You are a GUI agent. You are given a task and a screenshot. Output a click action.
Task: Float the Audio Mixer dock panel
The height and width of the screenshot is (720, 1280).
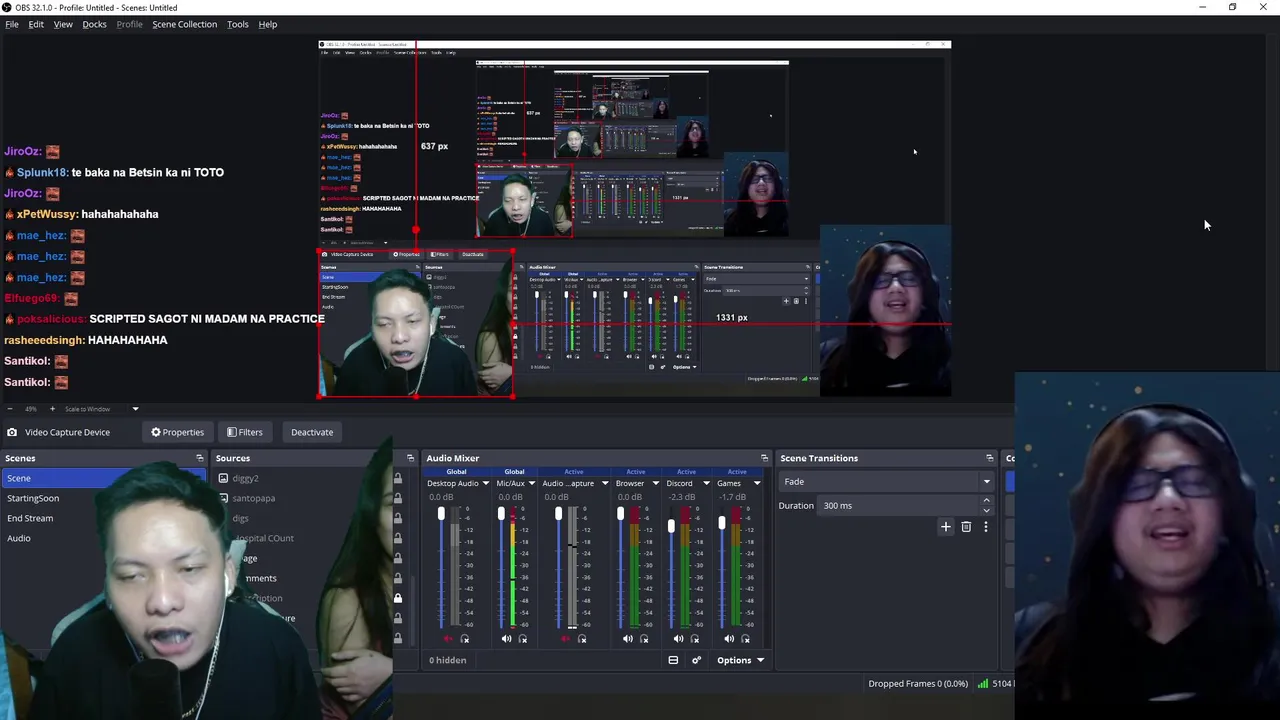764,458
